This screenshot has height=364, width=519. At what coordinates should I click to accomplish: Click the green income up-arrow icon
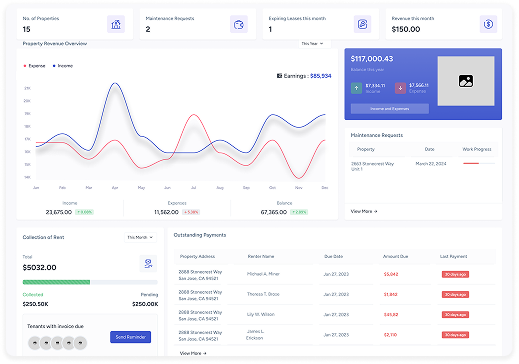click(356, 88)
